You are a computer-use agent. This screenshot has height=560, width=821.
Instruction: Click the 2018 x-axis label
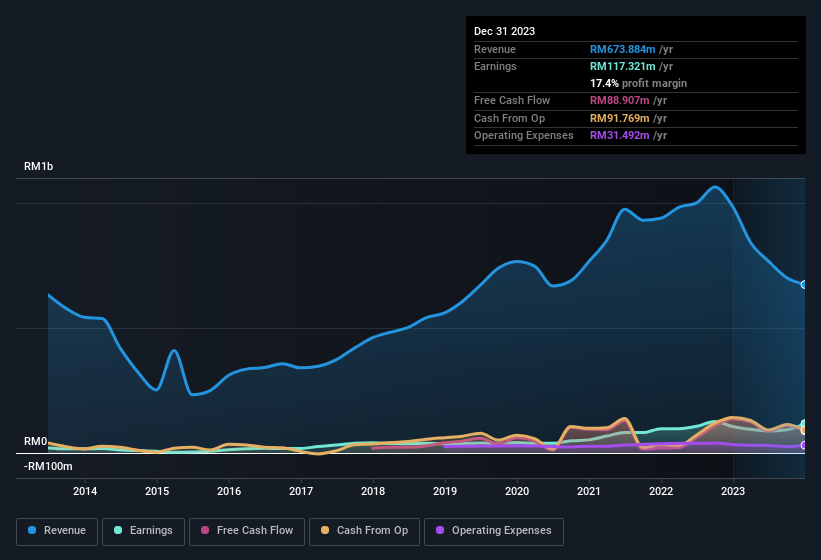(x=373, y=491)
